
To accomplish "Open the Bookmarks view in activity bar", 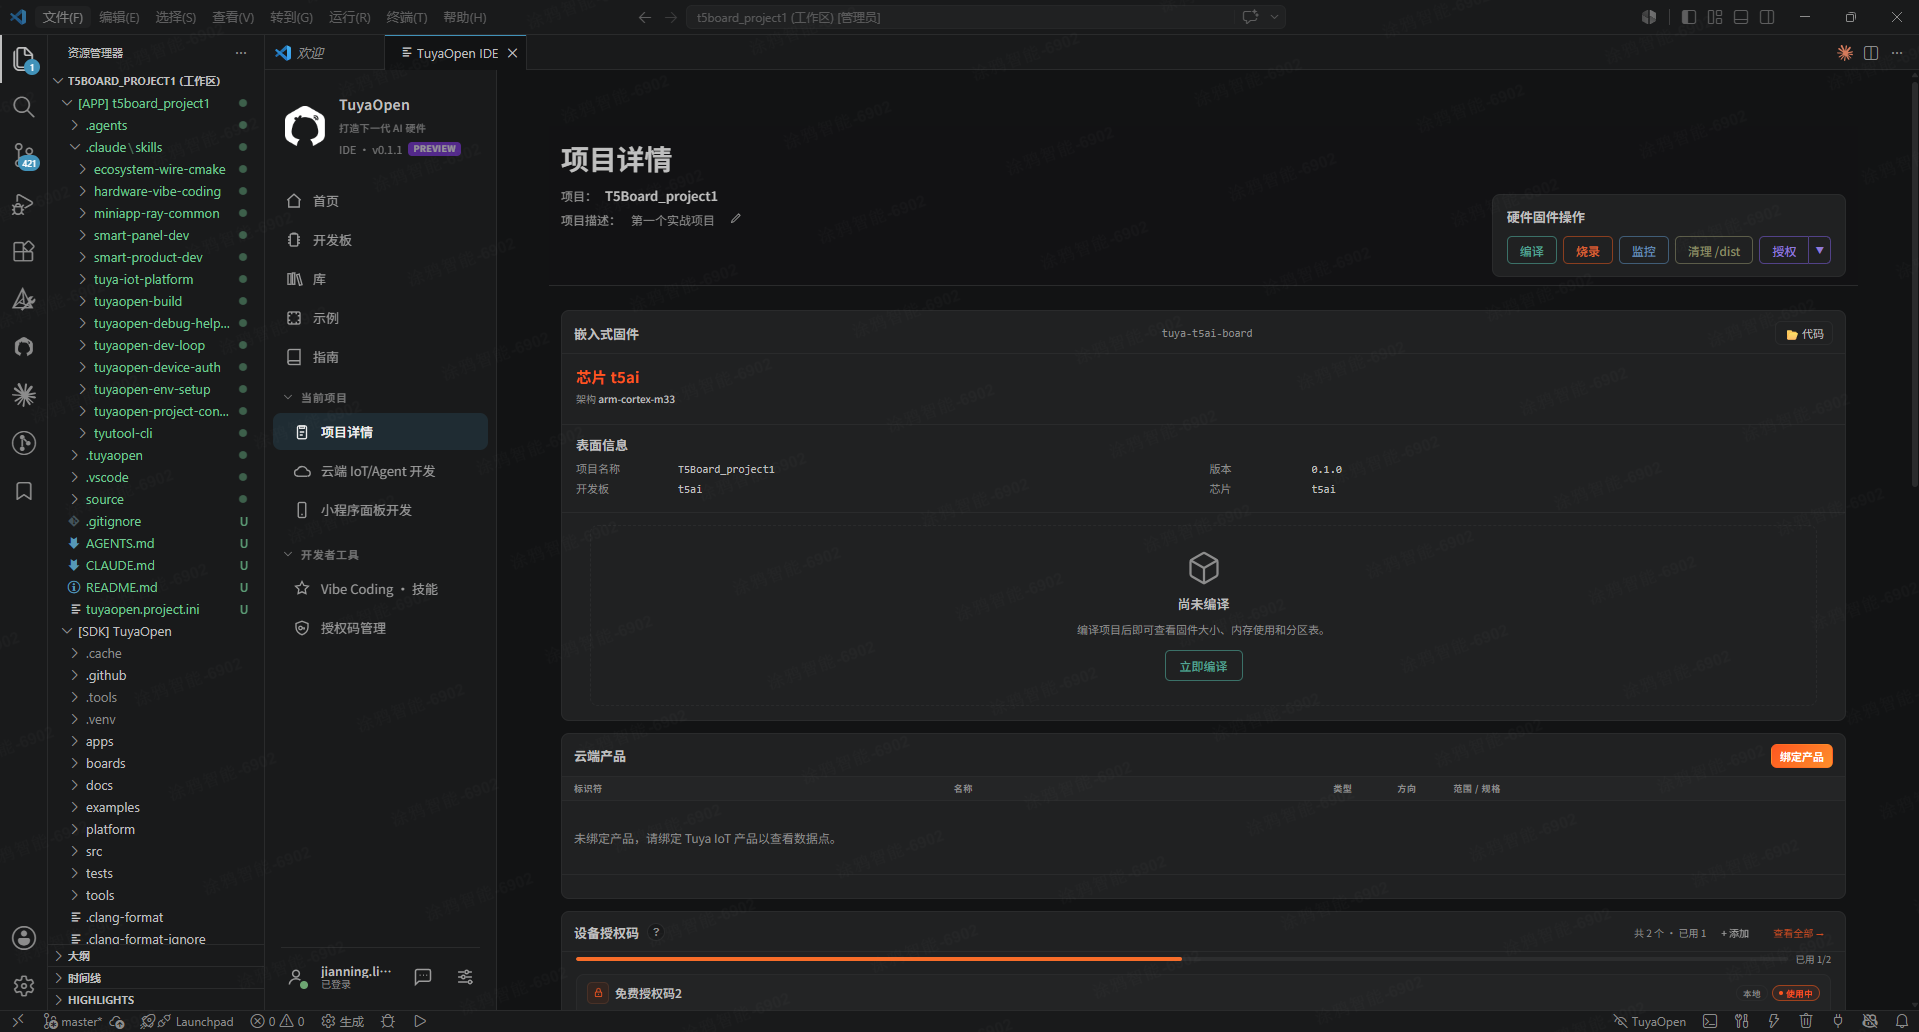I will tap(24, 491).
